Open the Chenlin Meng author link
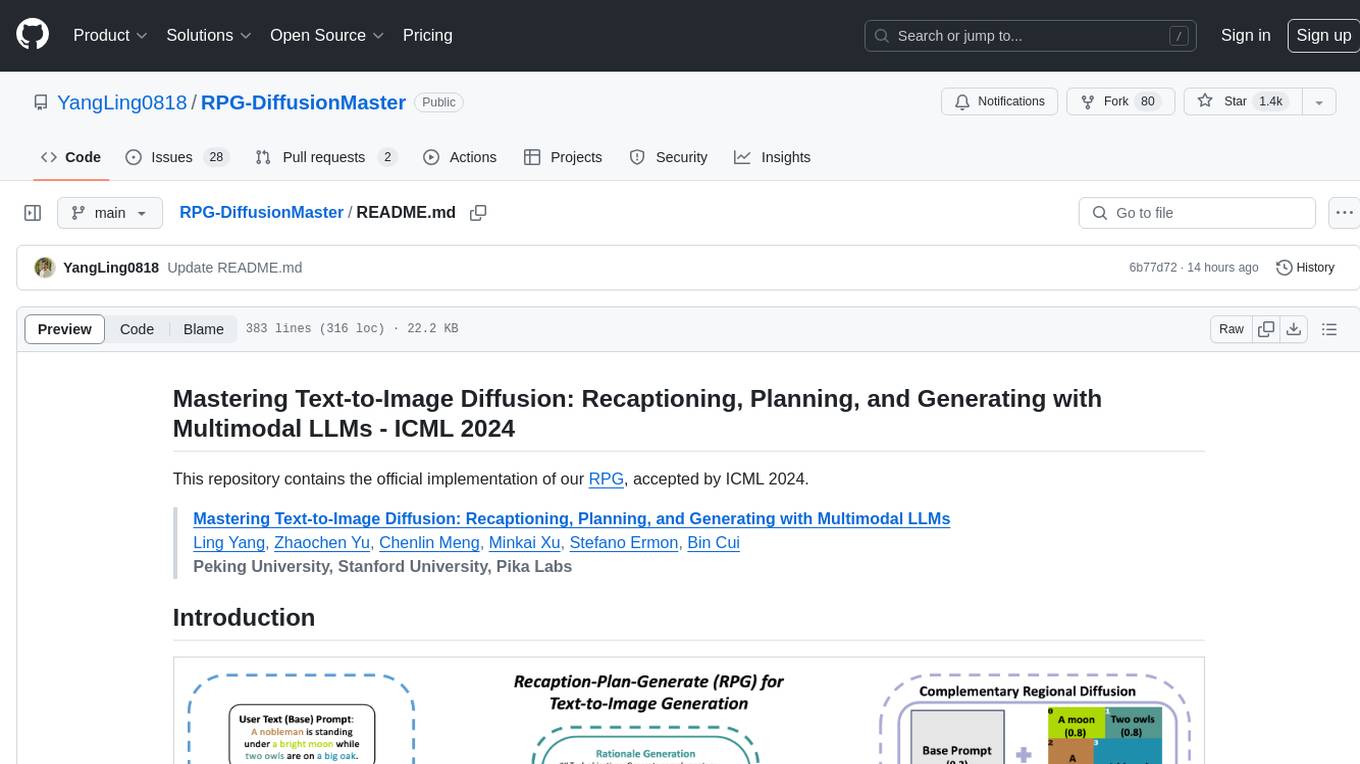The height and width of the screenshot is (764, 1360). coord(429,543)
